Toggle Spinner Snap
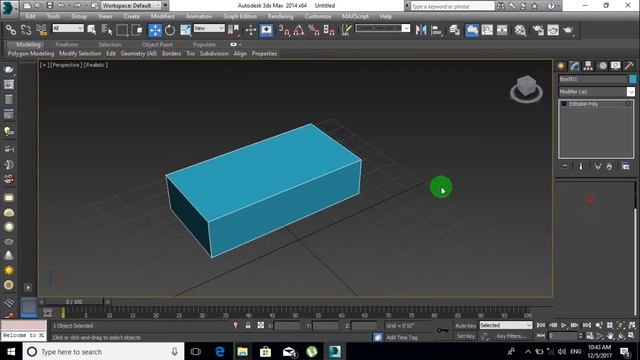Viewport: 640px width, 360px height. 329,30
